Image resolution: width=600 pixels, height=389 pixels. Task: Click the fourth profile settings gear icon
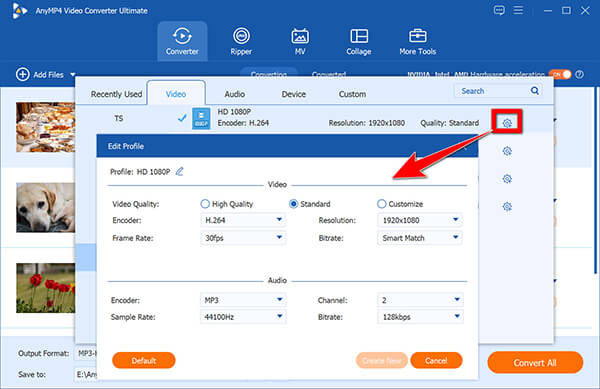(x=507, y=207)
